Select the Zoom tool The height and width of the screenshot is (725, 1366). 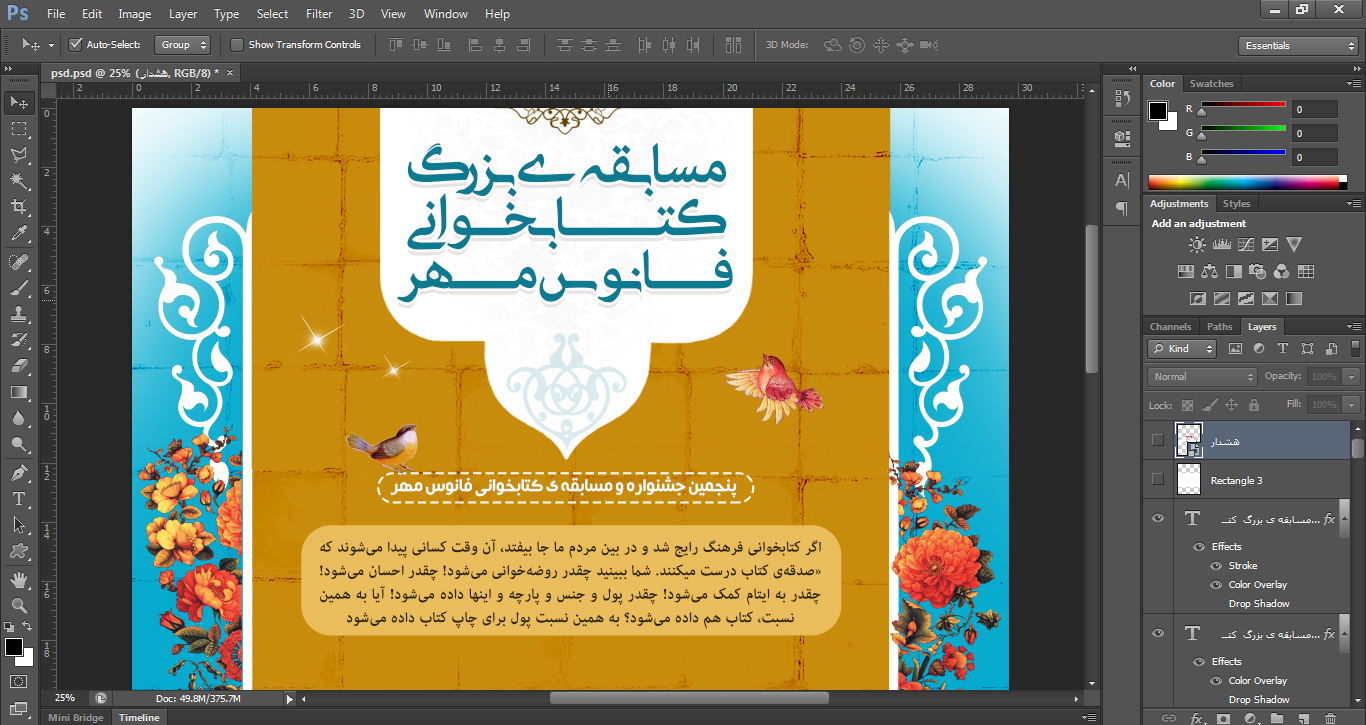click(18, 605)
